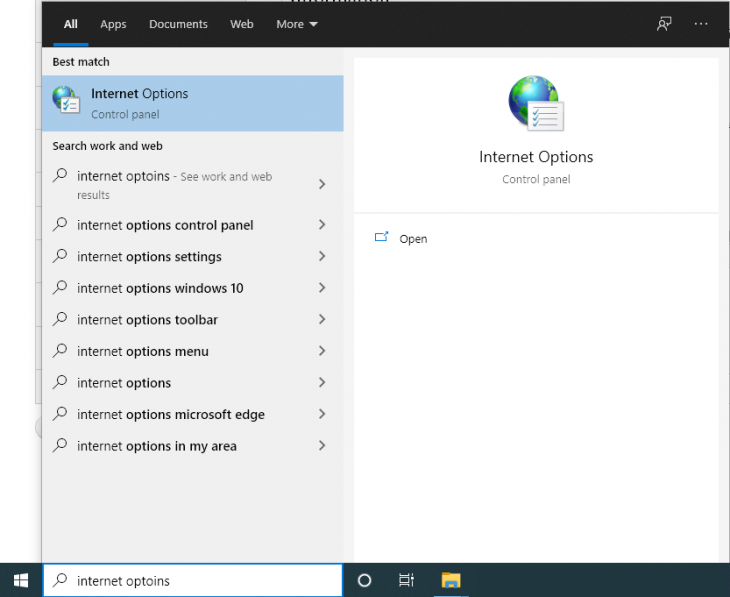The image size is (730, 597).
Task: Click the Internet Options title in preview pane
Action: 536,157
